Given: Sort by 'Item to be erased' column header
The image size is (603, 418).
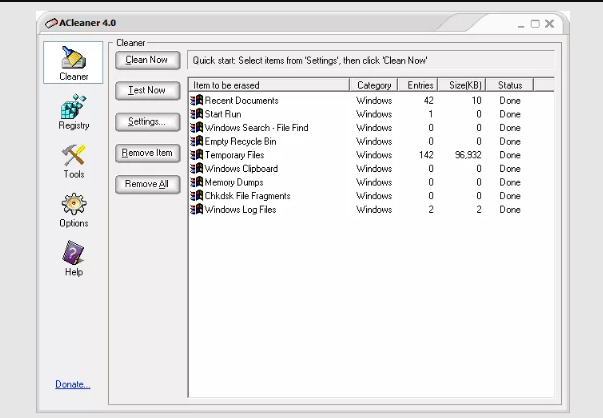Looking at the screenshot, I should coord(269,85).
